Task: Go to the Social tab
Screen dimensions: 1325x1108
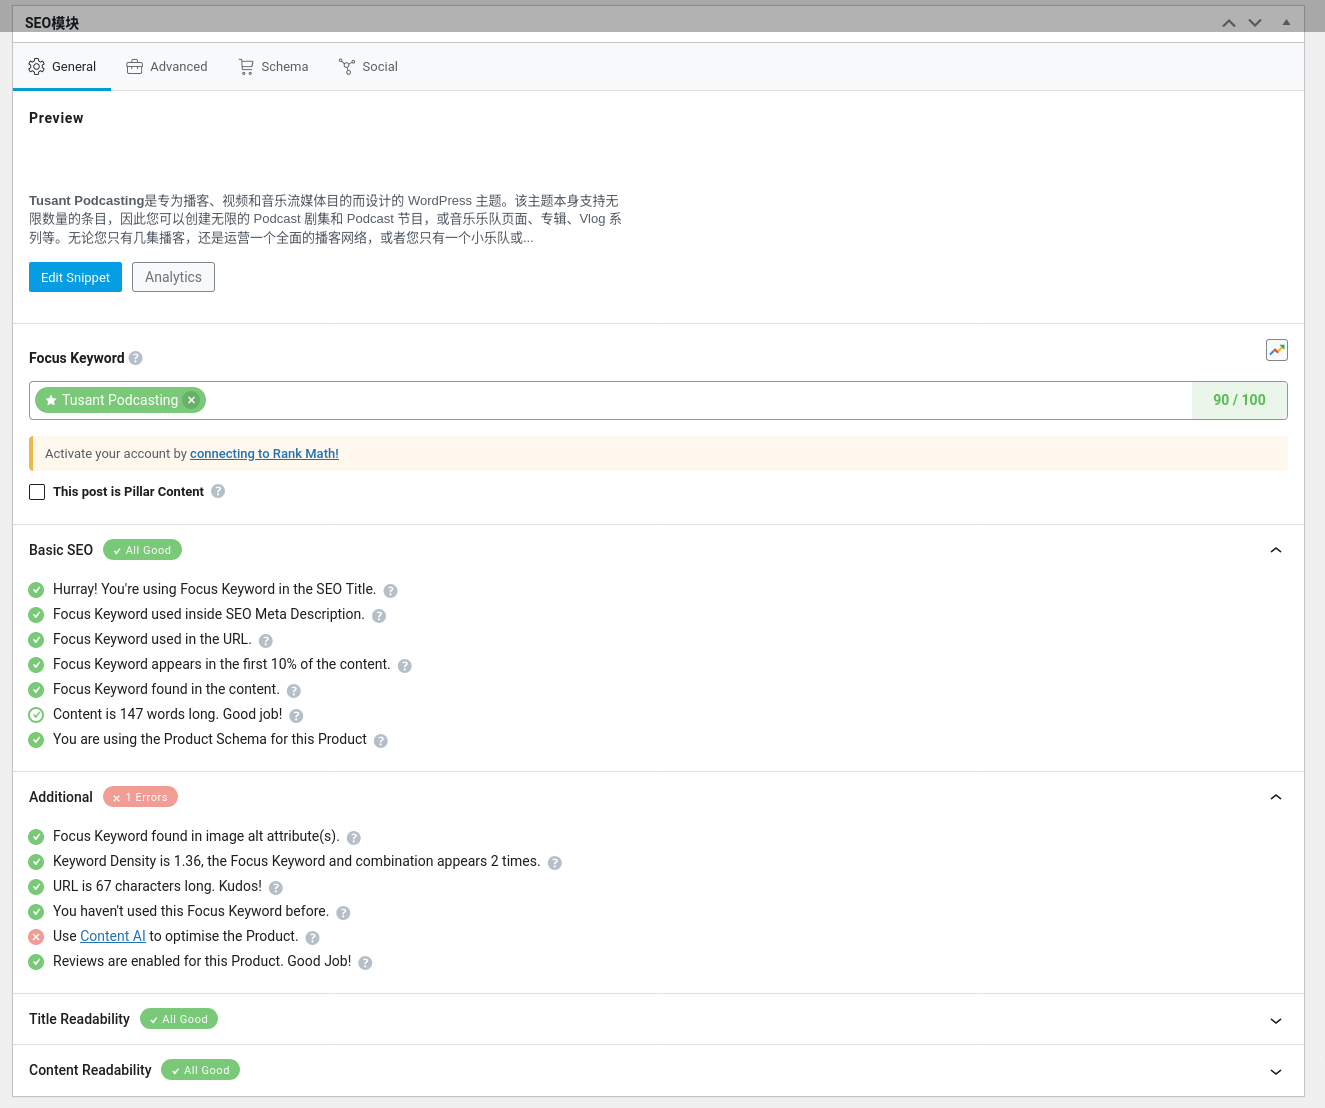Action: pos(368,67)
